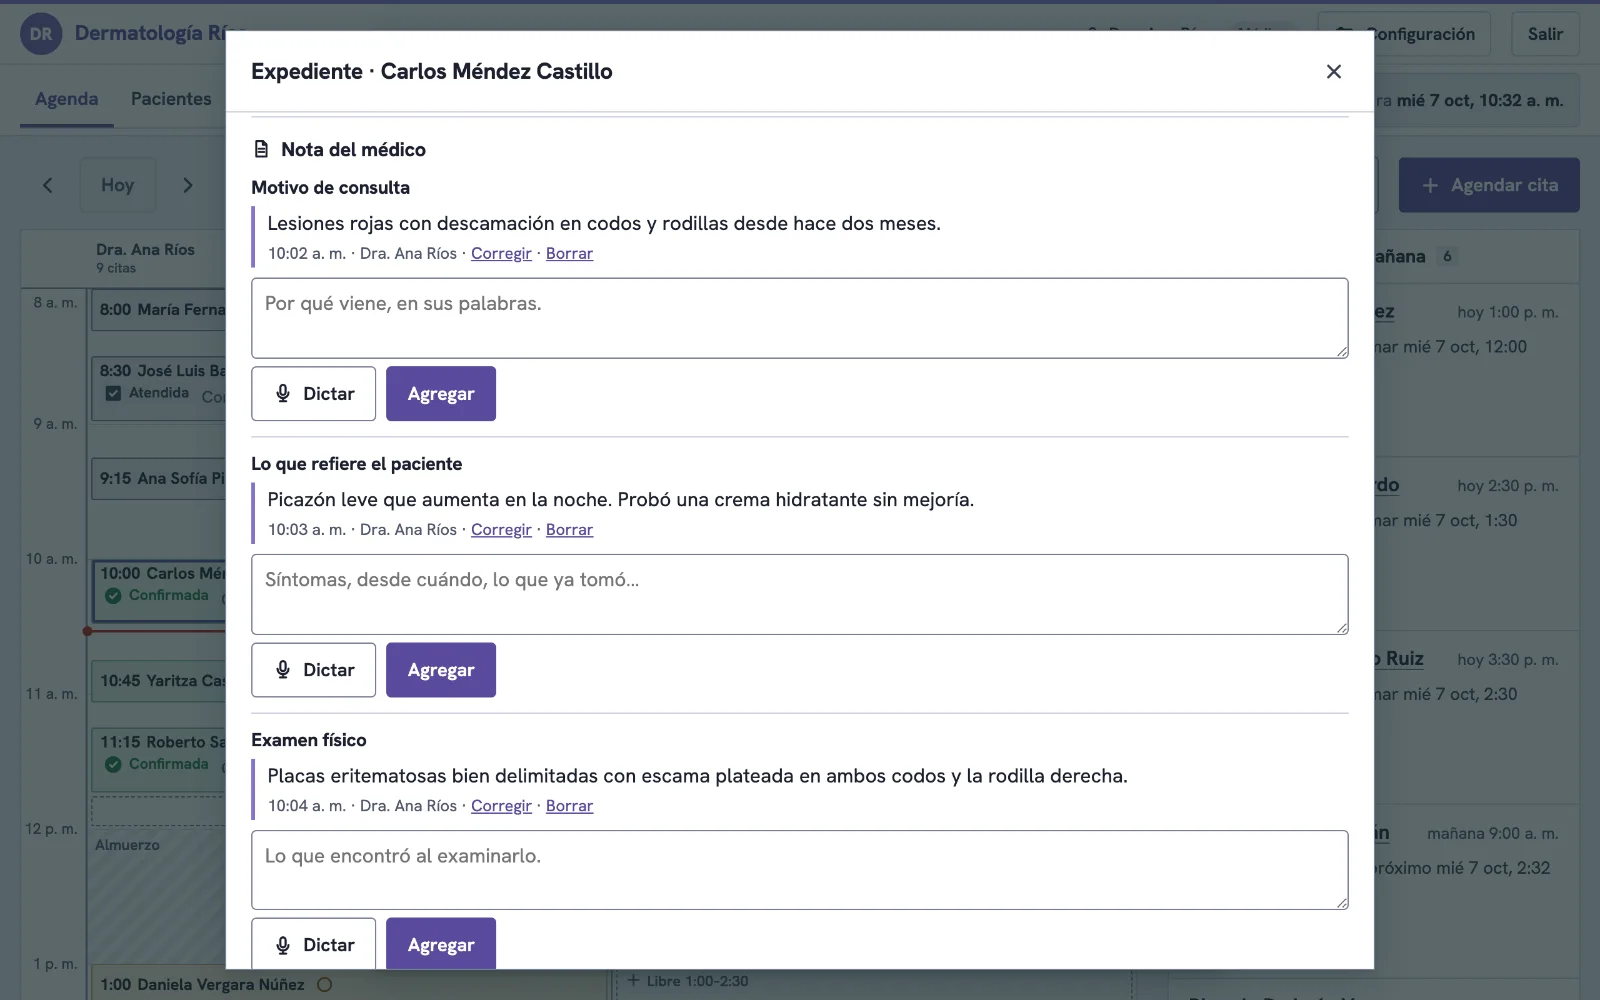The height and width of the screenshot is (1000, 1600).
Task: Click the DR clinic logo avatar
Action: [x=41, y=34]
